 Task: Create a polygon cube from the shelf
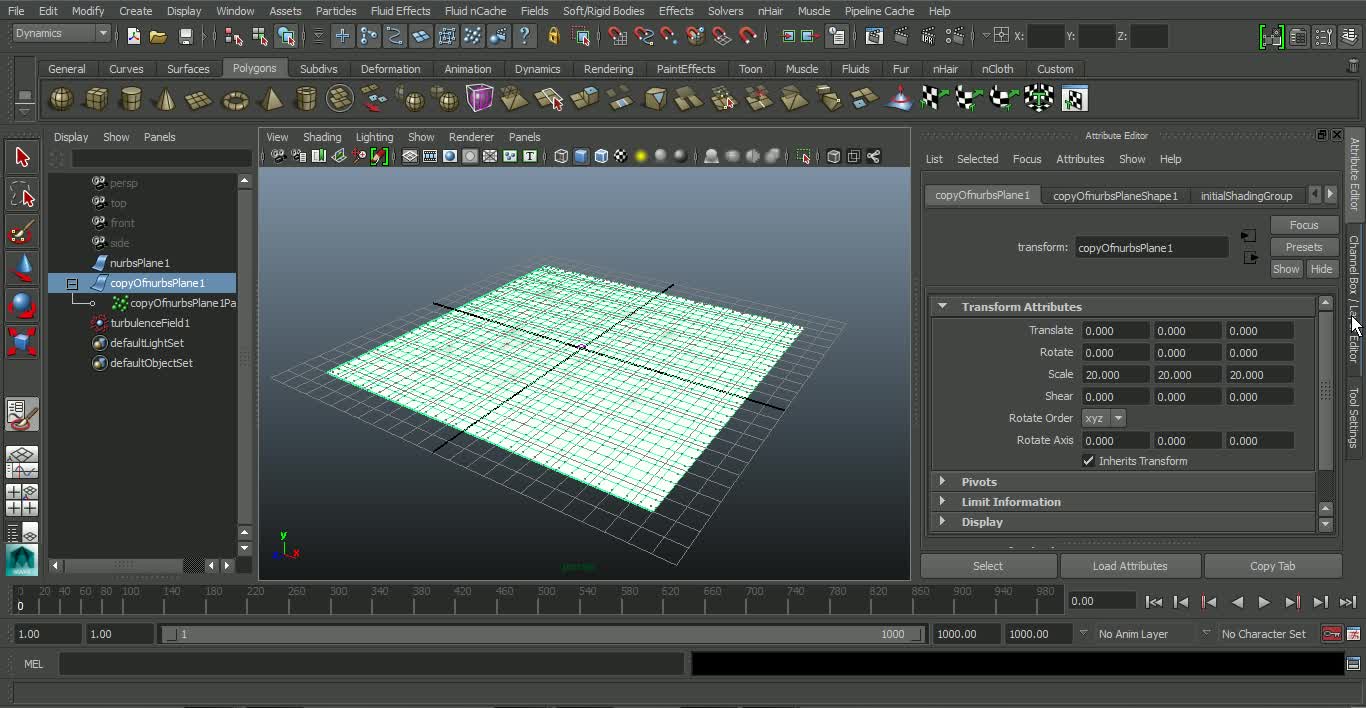click(97, 99)
